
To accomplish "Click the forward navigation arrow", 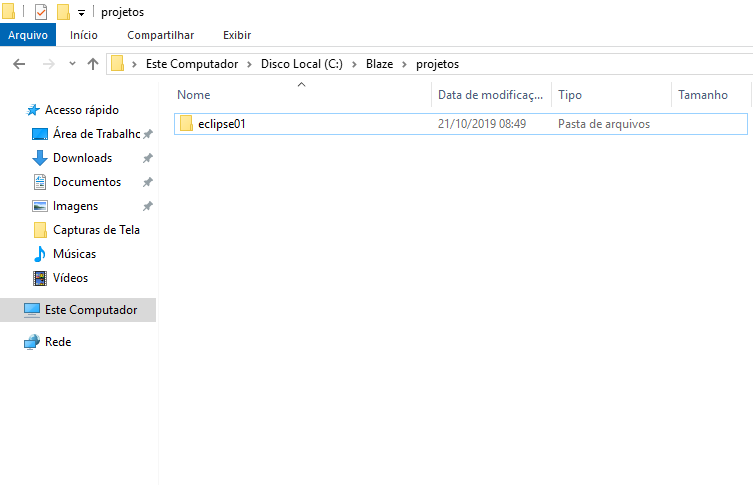I will [x=49, y=64].
